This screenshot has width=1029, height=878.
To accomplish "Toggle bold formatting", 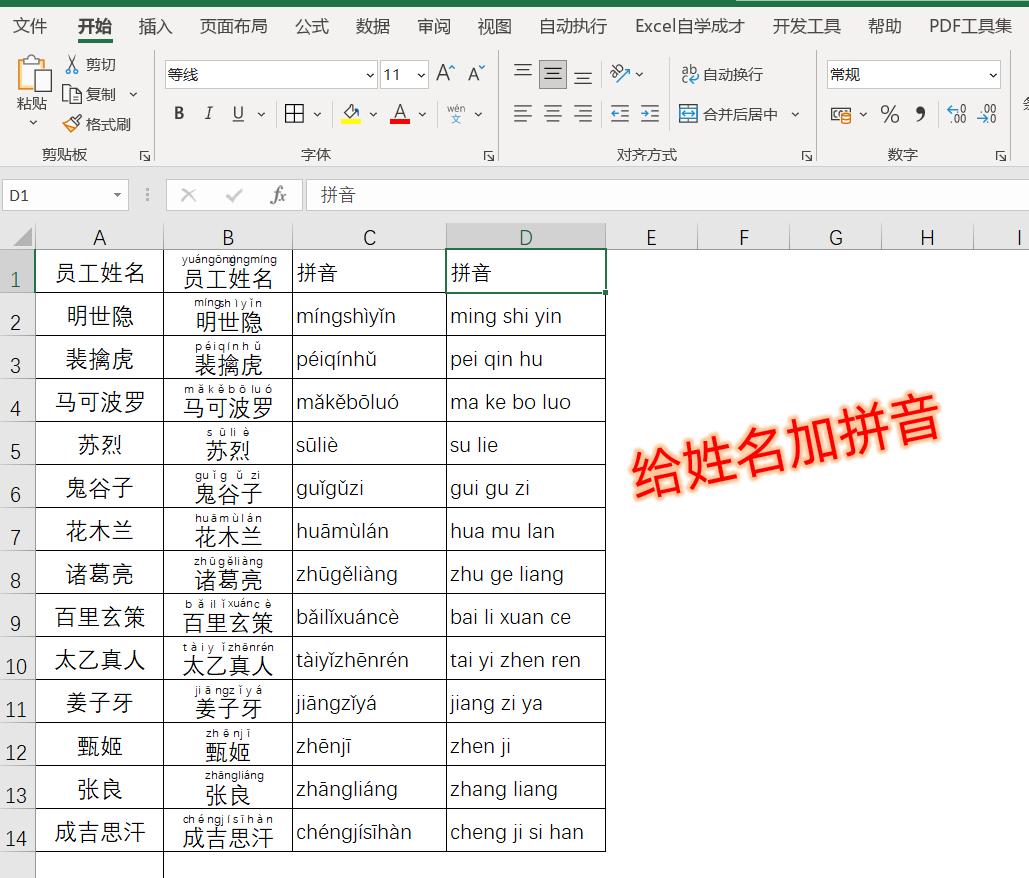I will [178, 113].
